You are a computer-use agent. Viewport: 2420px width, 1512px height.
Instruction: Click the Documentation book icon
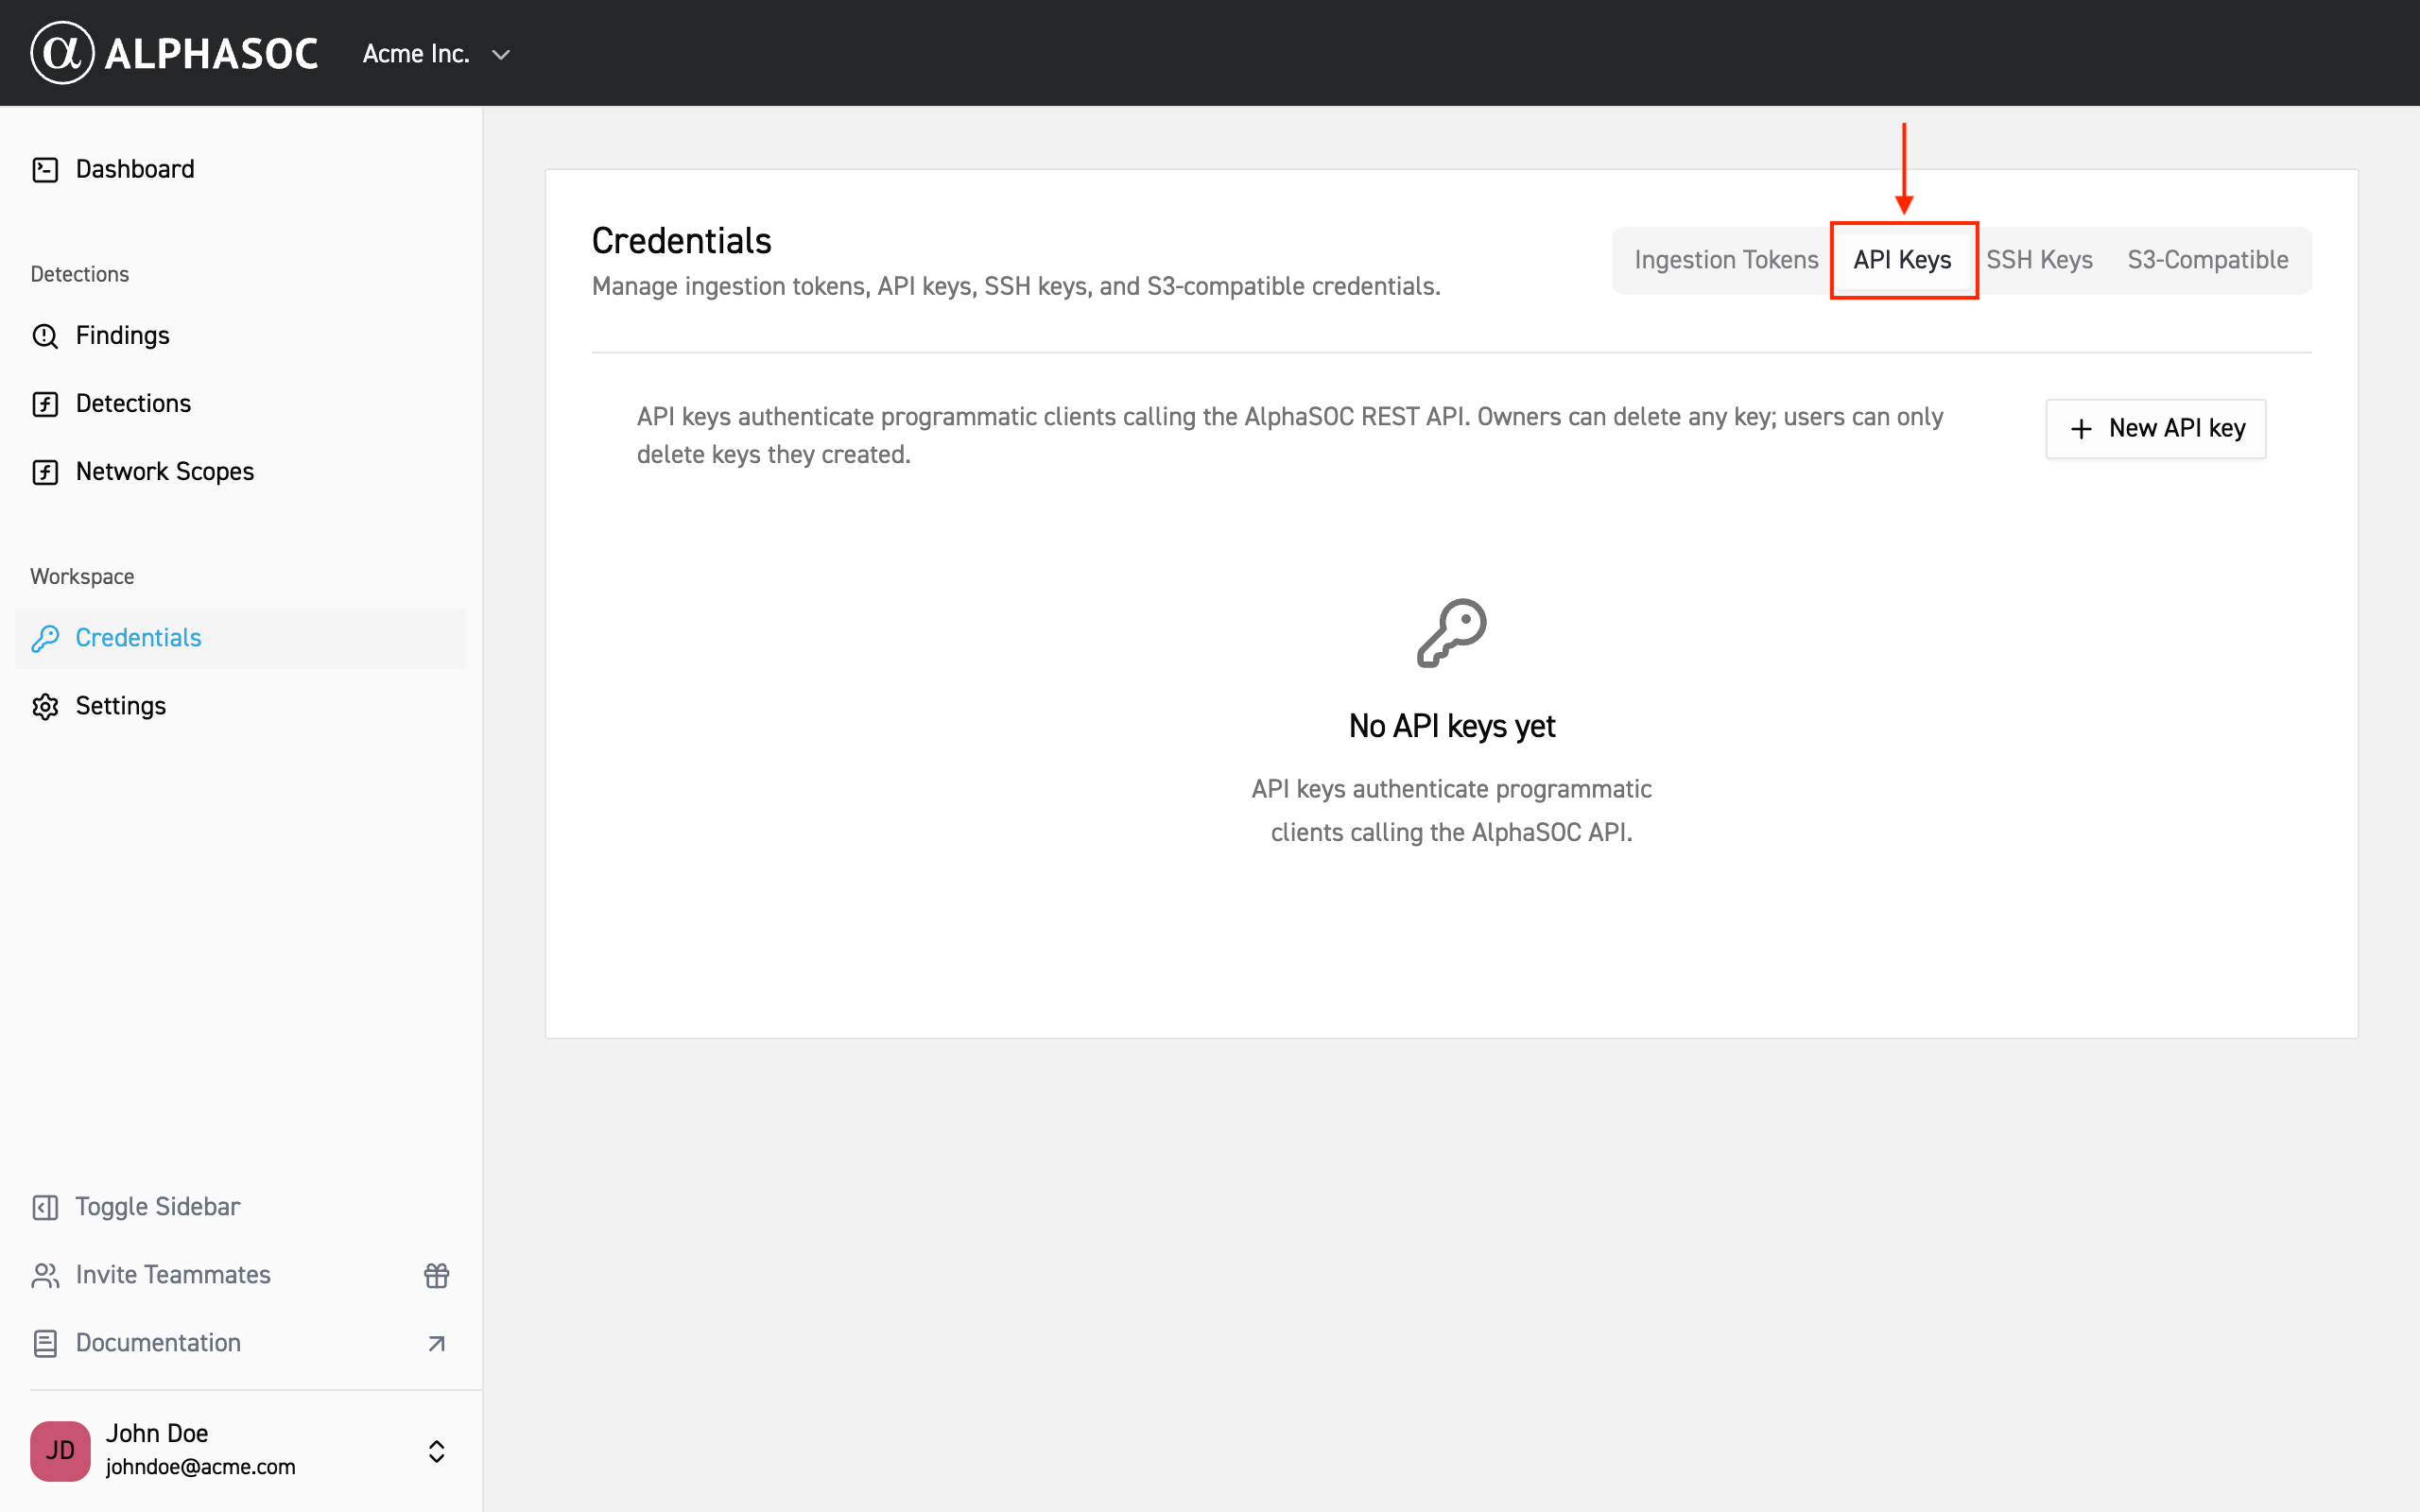[45, 1343]
